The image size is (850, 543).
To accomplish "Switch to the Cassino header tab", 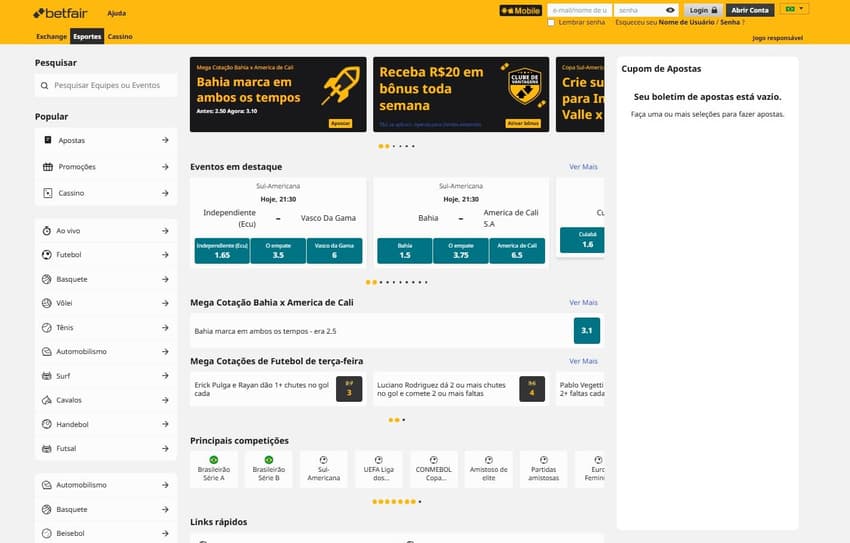I will click(120, 37).
